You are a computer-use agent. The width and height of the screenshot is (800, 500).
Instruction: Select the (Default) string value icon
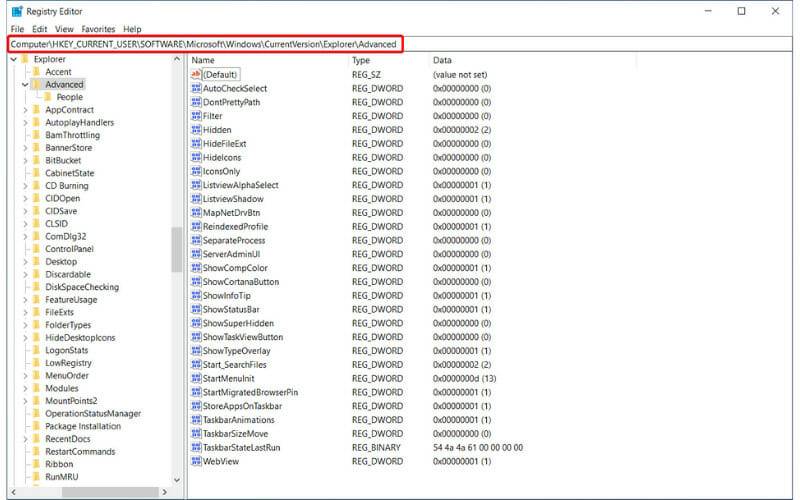(196, 74)
